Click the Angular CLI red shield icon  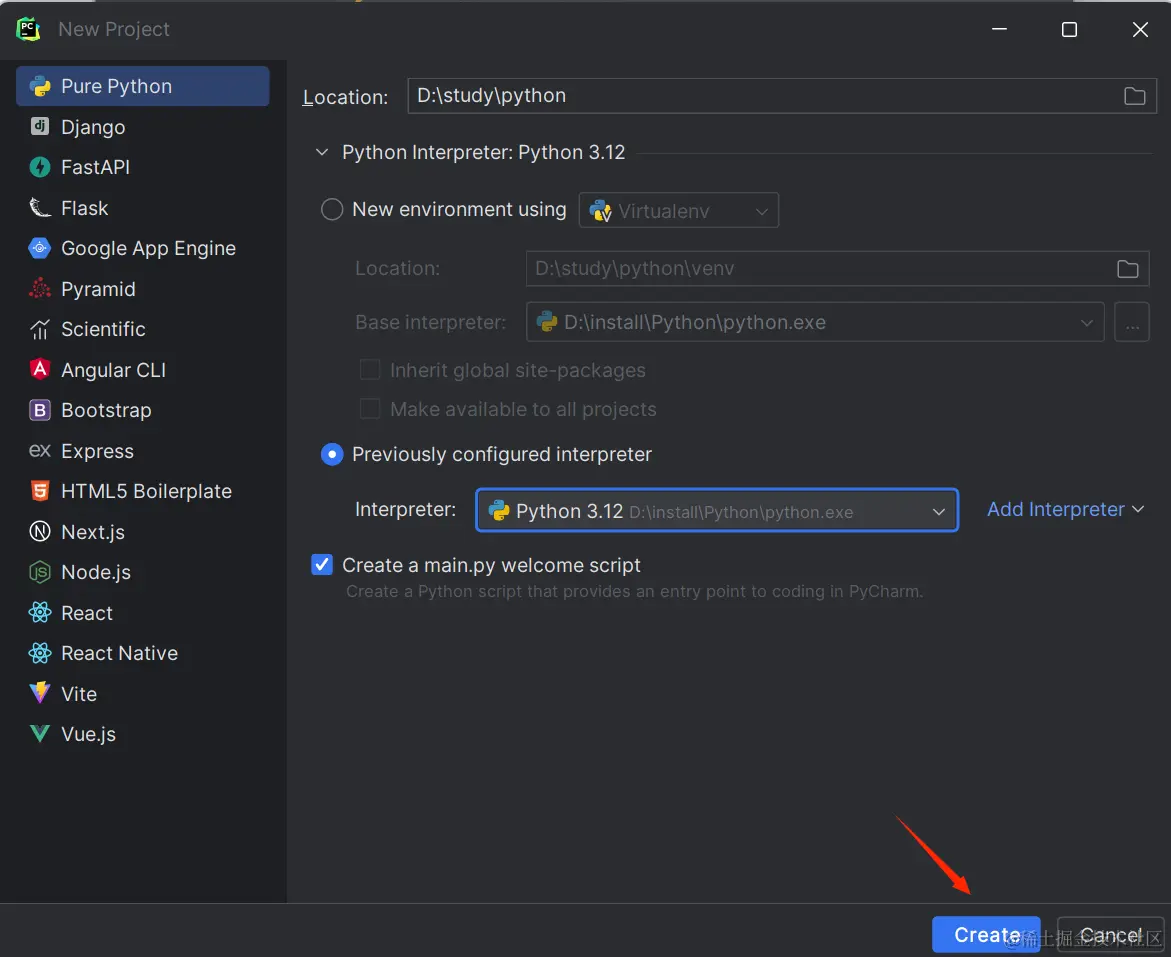40,369
